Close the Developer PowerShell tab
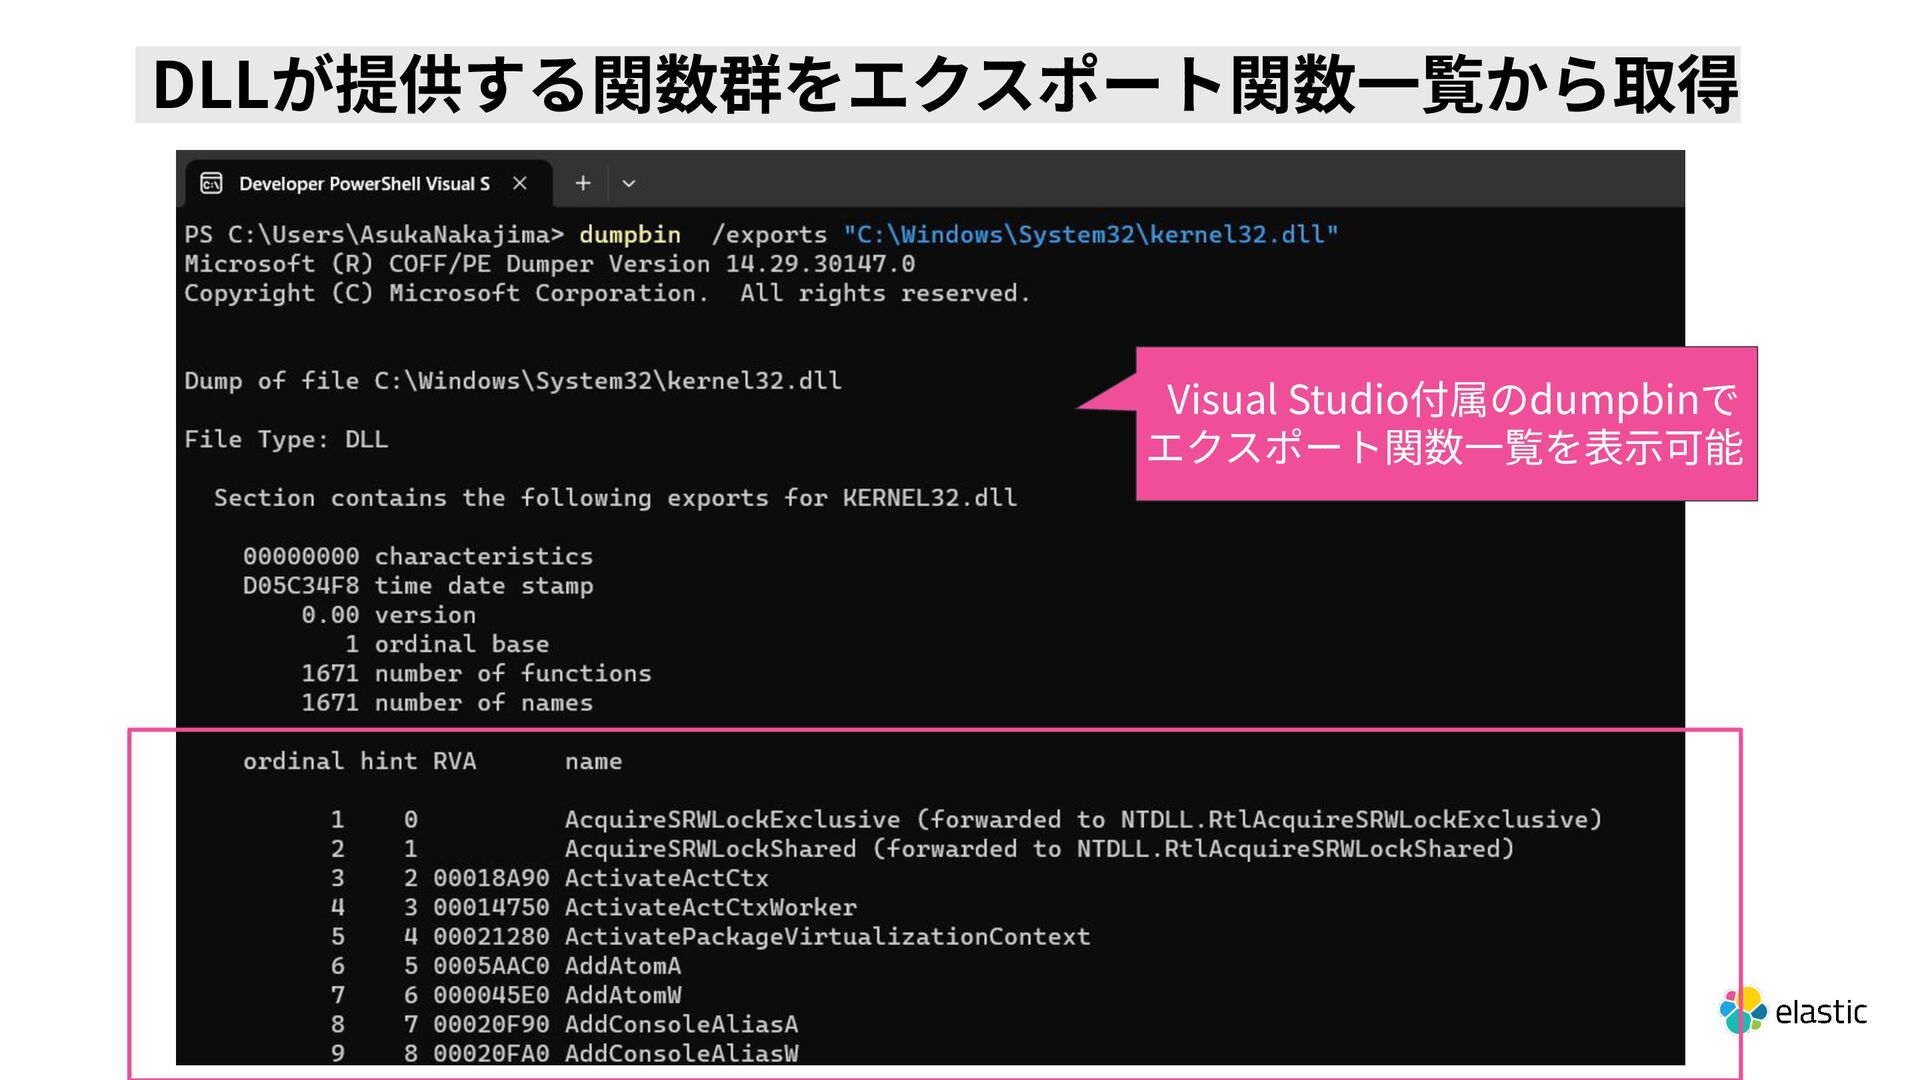The image size is (1920, 1080). coord(519,183)
